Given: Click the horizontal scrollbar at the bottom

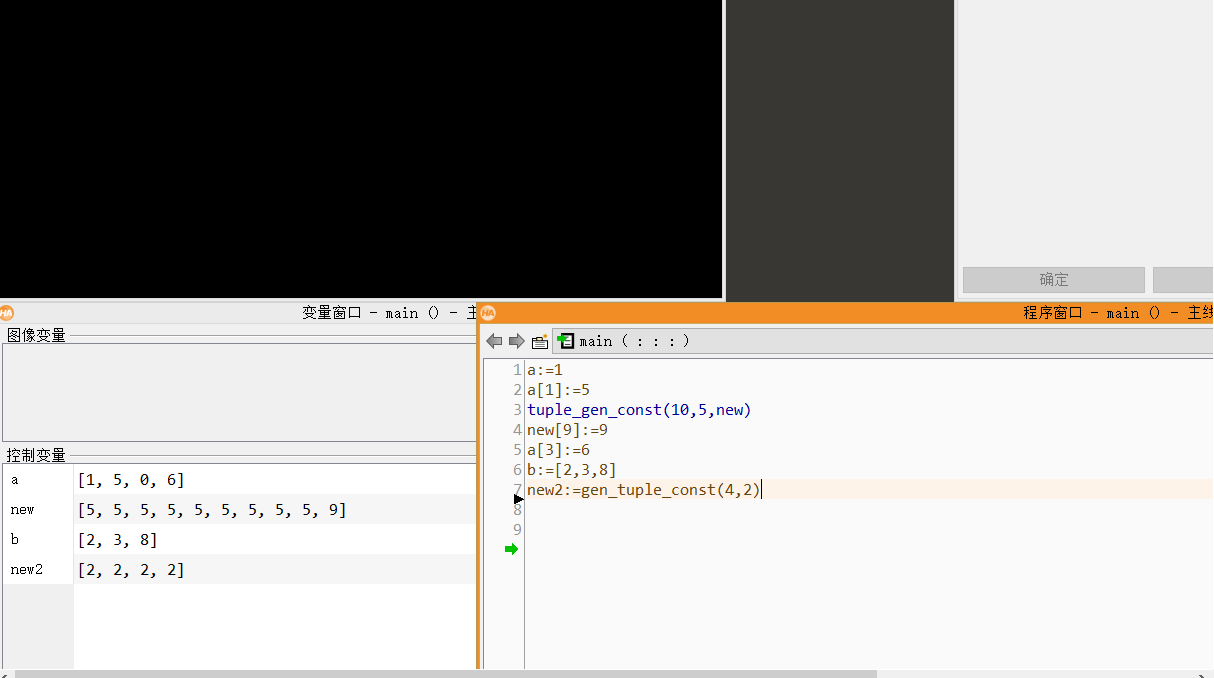Looking at the screenshot, I should pyautogui.click(x=446, y=673).
